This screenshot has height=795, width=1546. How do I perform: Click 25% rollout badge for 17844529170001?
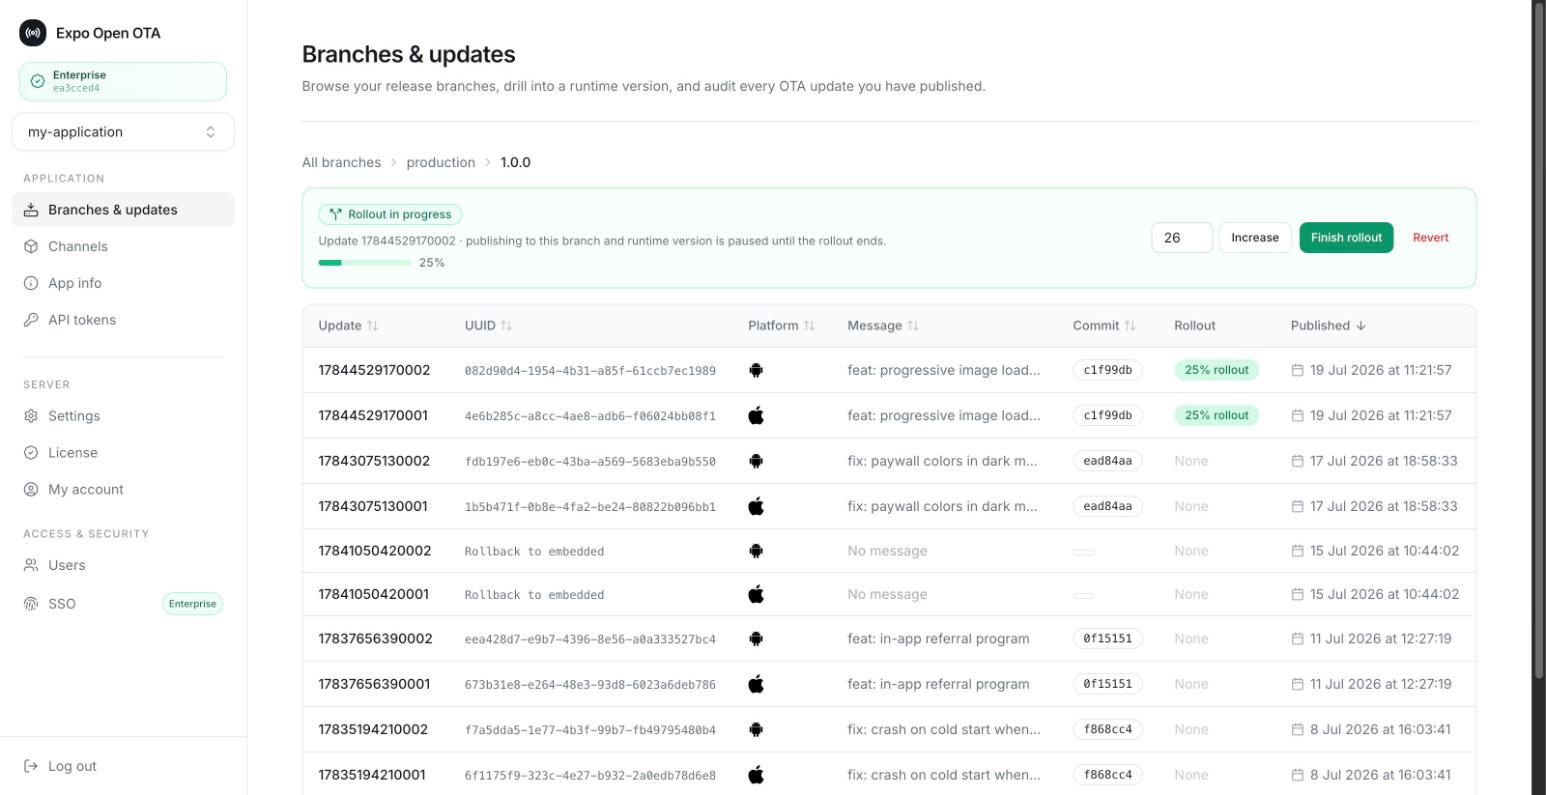(1217, 416)
